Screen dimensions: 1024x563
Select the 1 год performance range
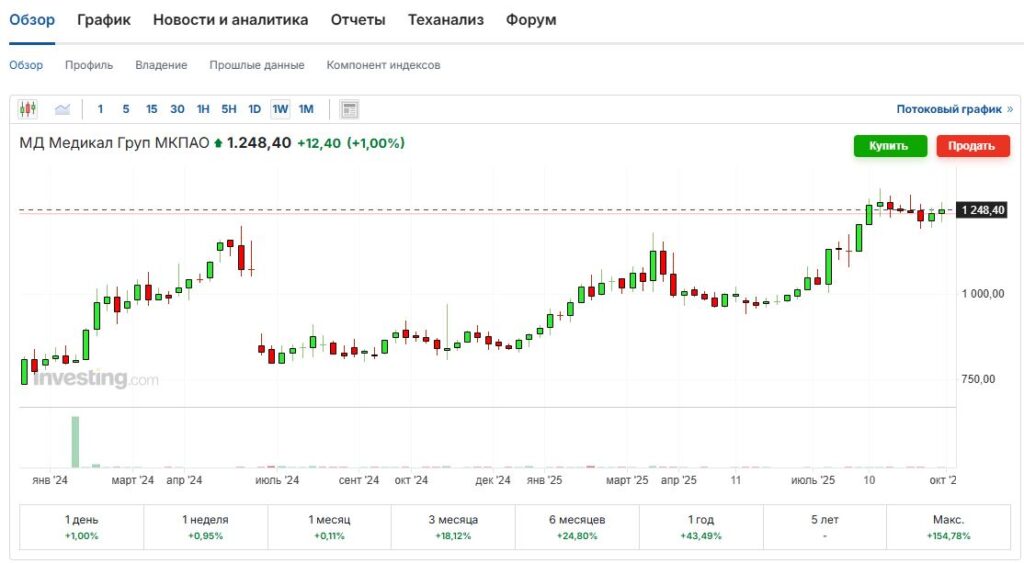pos(700,527)
